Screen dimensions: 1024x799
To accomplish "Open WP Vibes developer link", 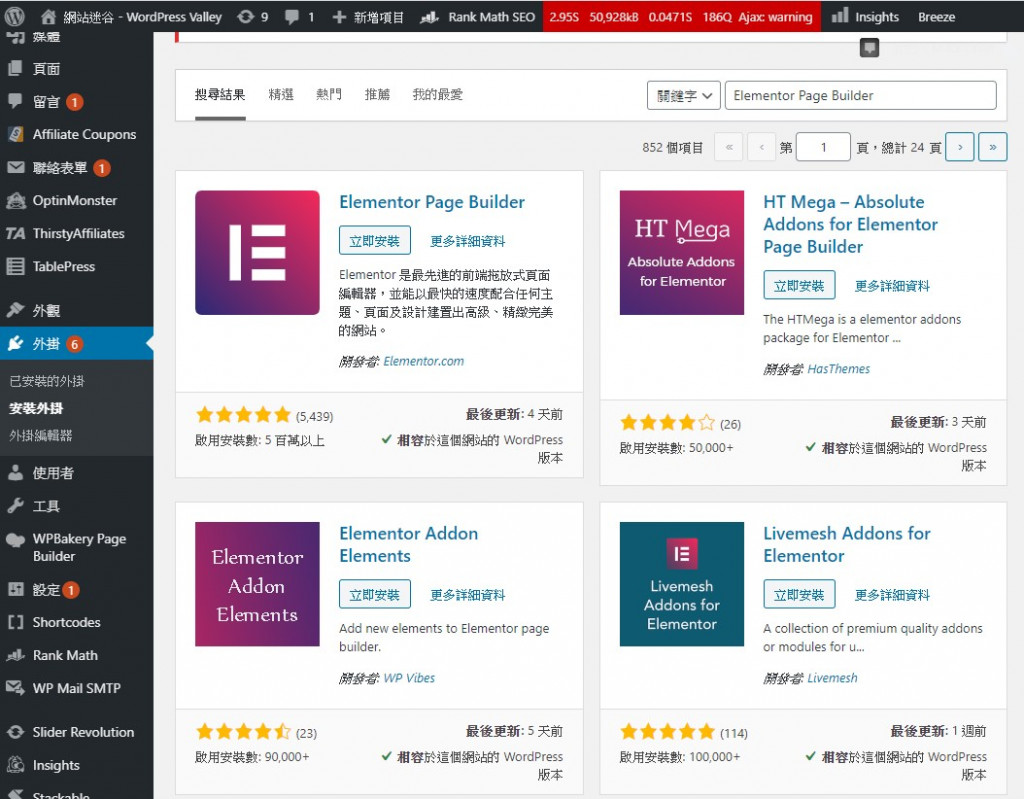I will [x=409, y=678].
